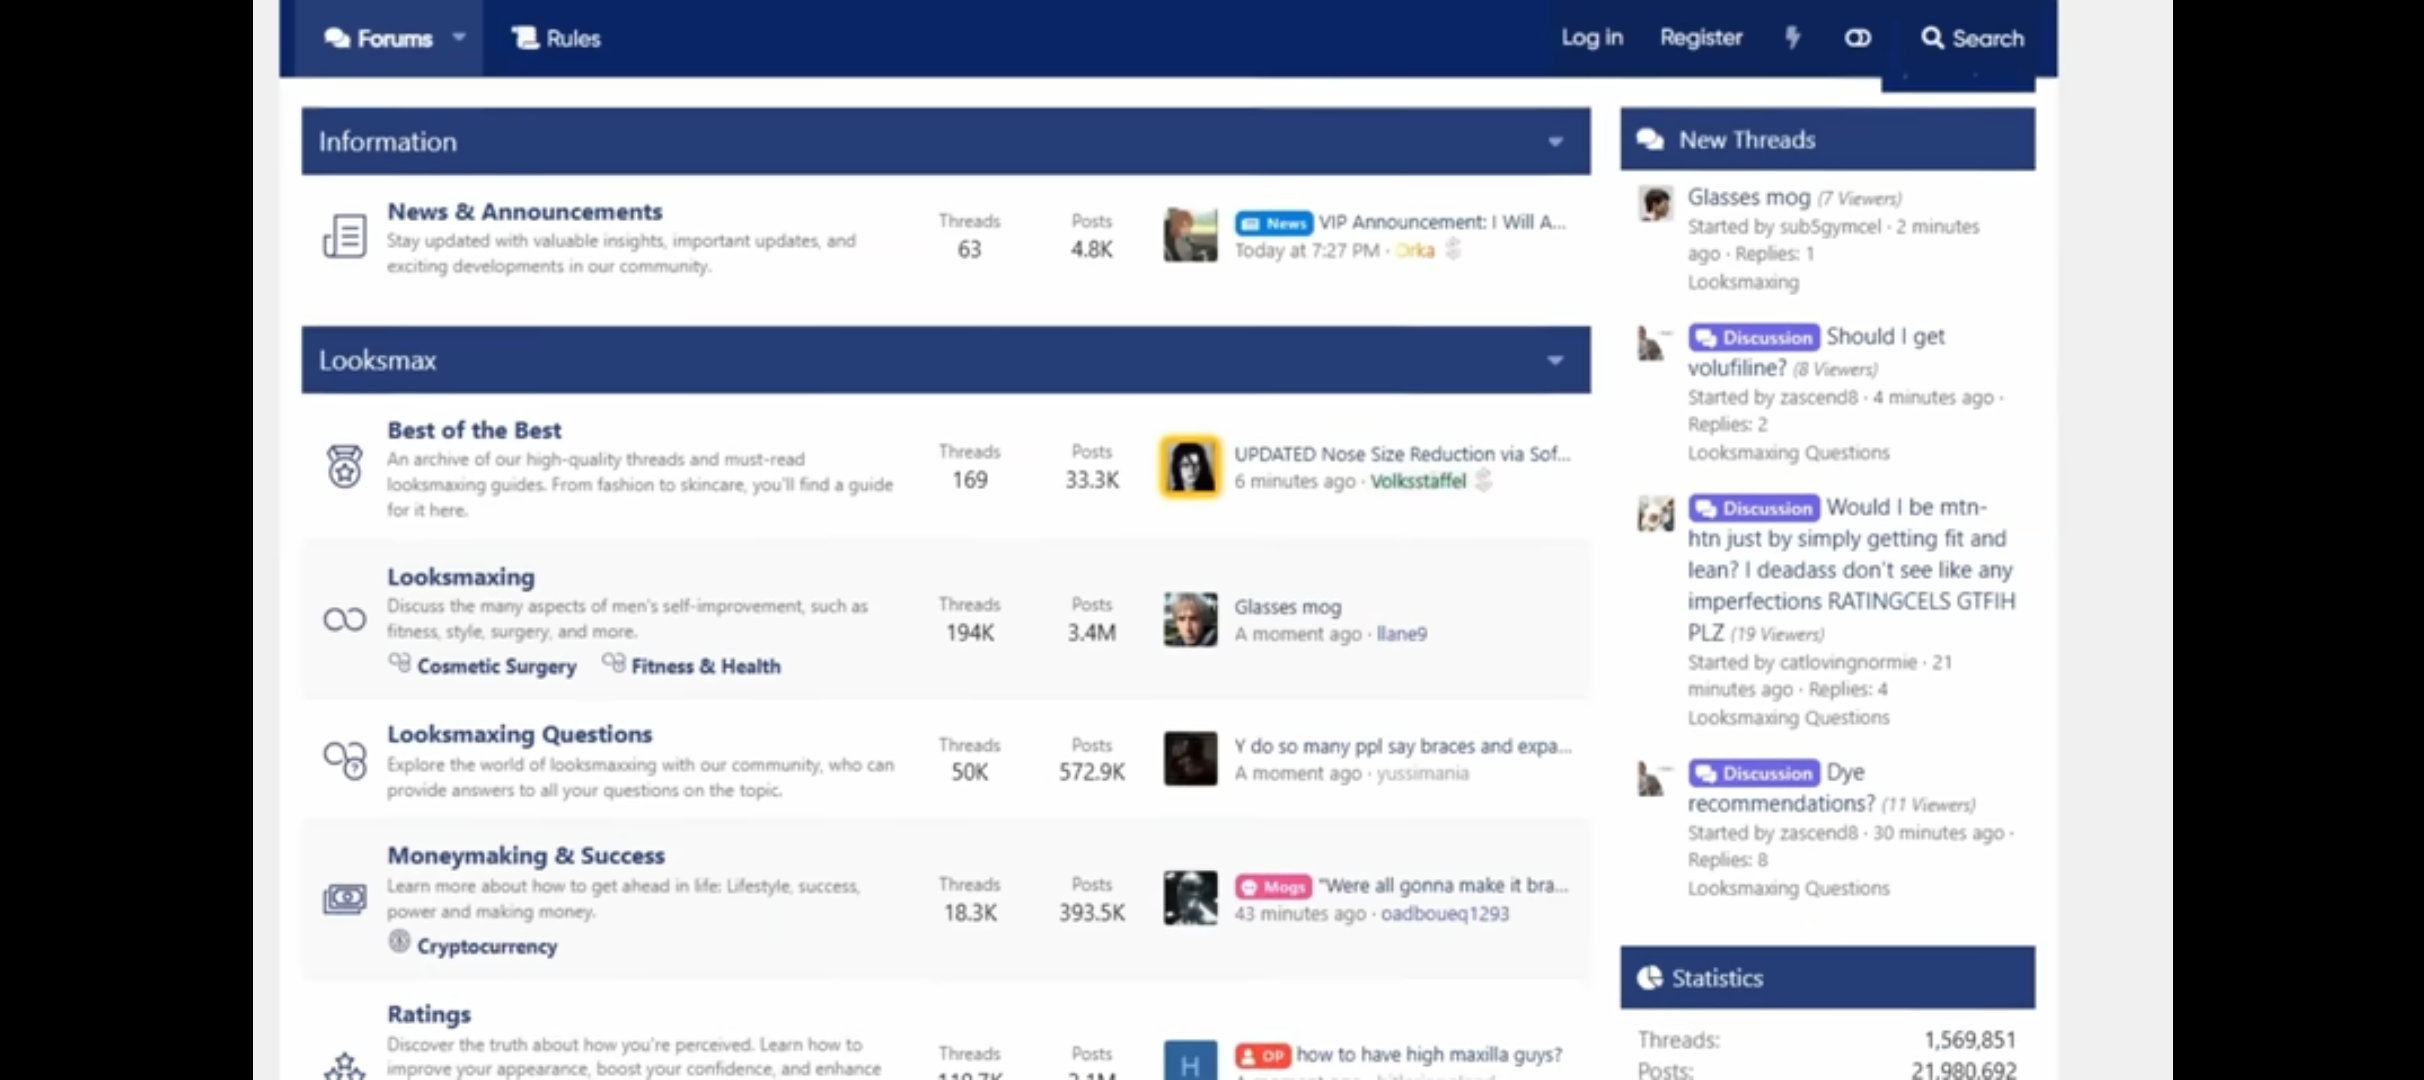Image resolution: width=2424 pixels, height=1080 pixels.
Task: Toggle the dark mode style switch icon
Action: click(x=1857, y=38)
